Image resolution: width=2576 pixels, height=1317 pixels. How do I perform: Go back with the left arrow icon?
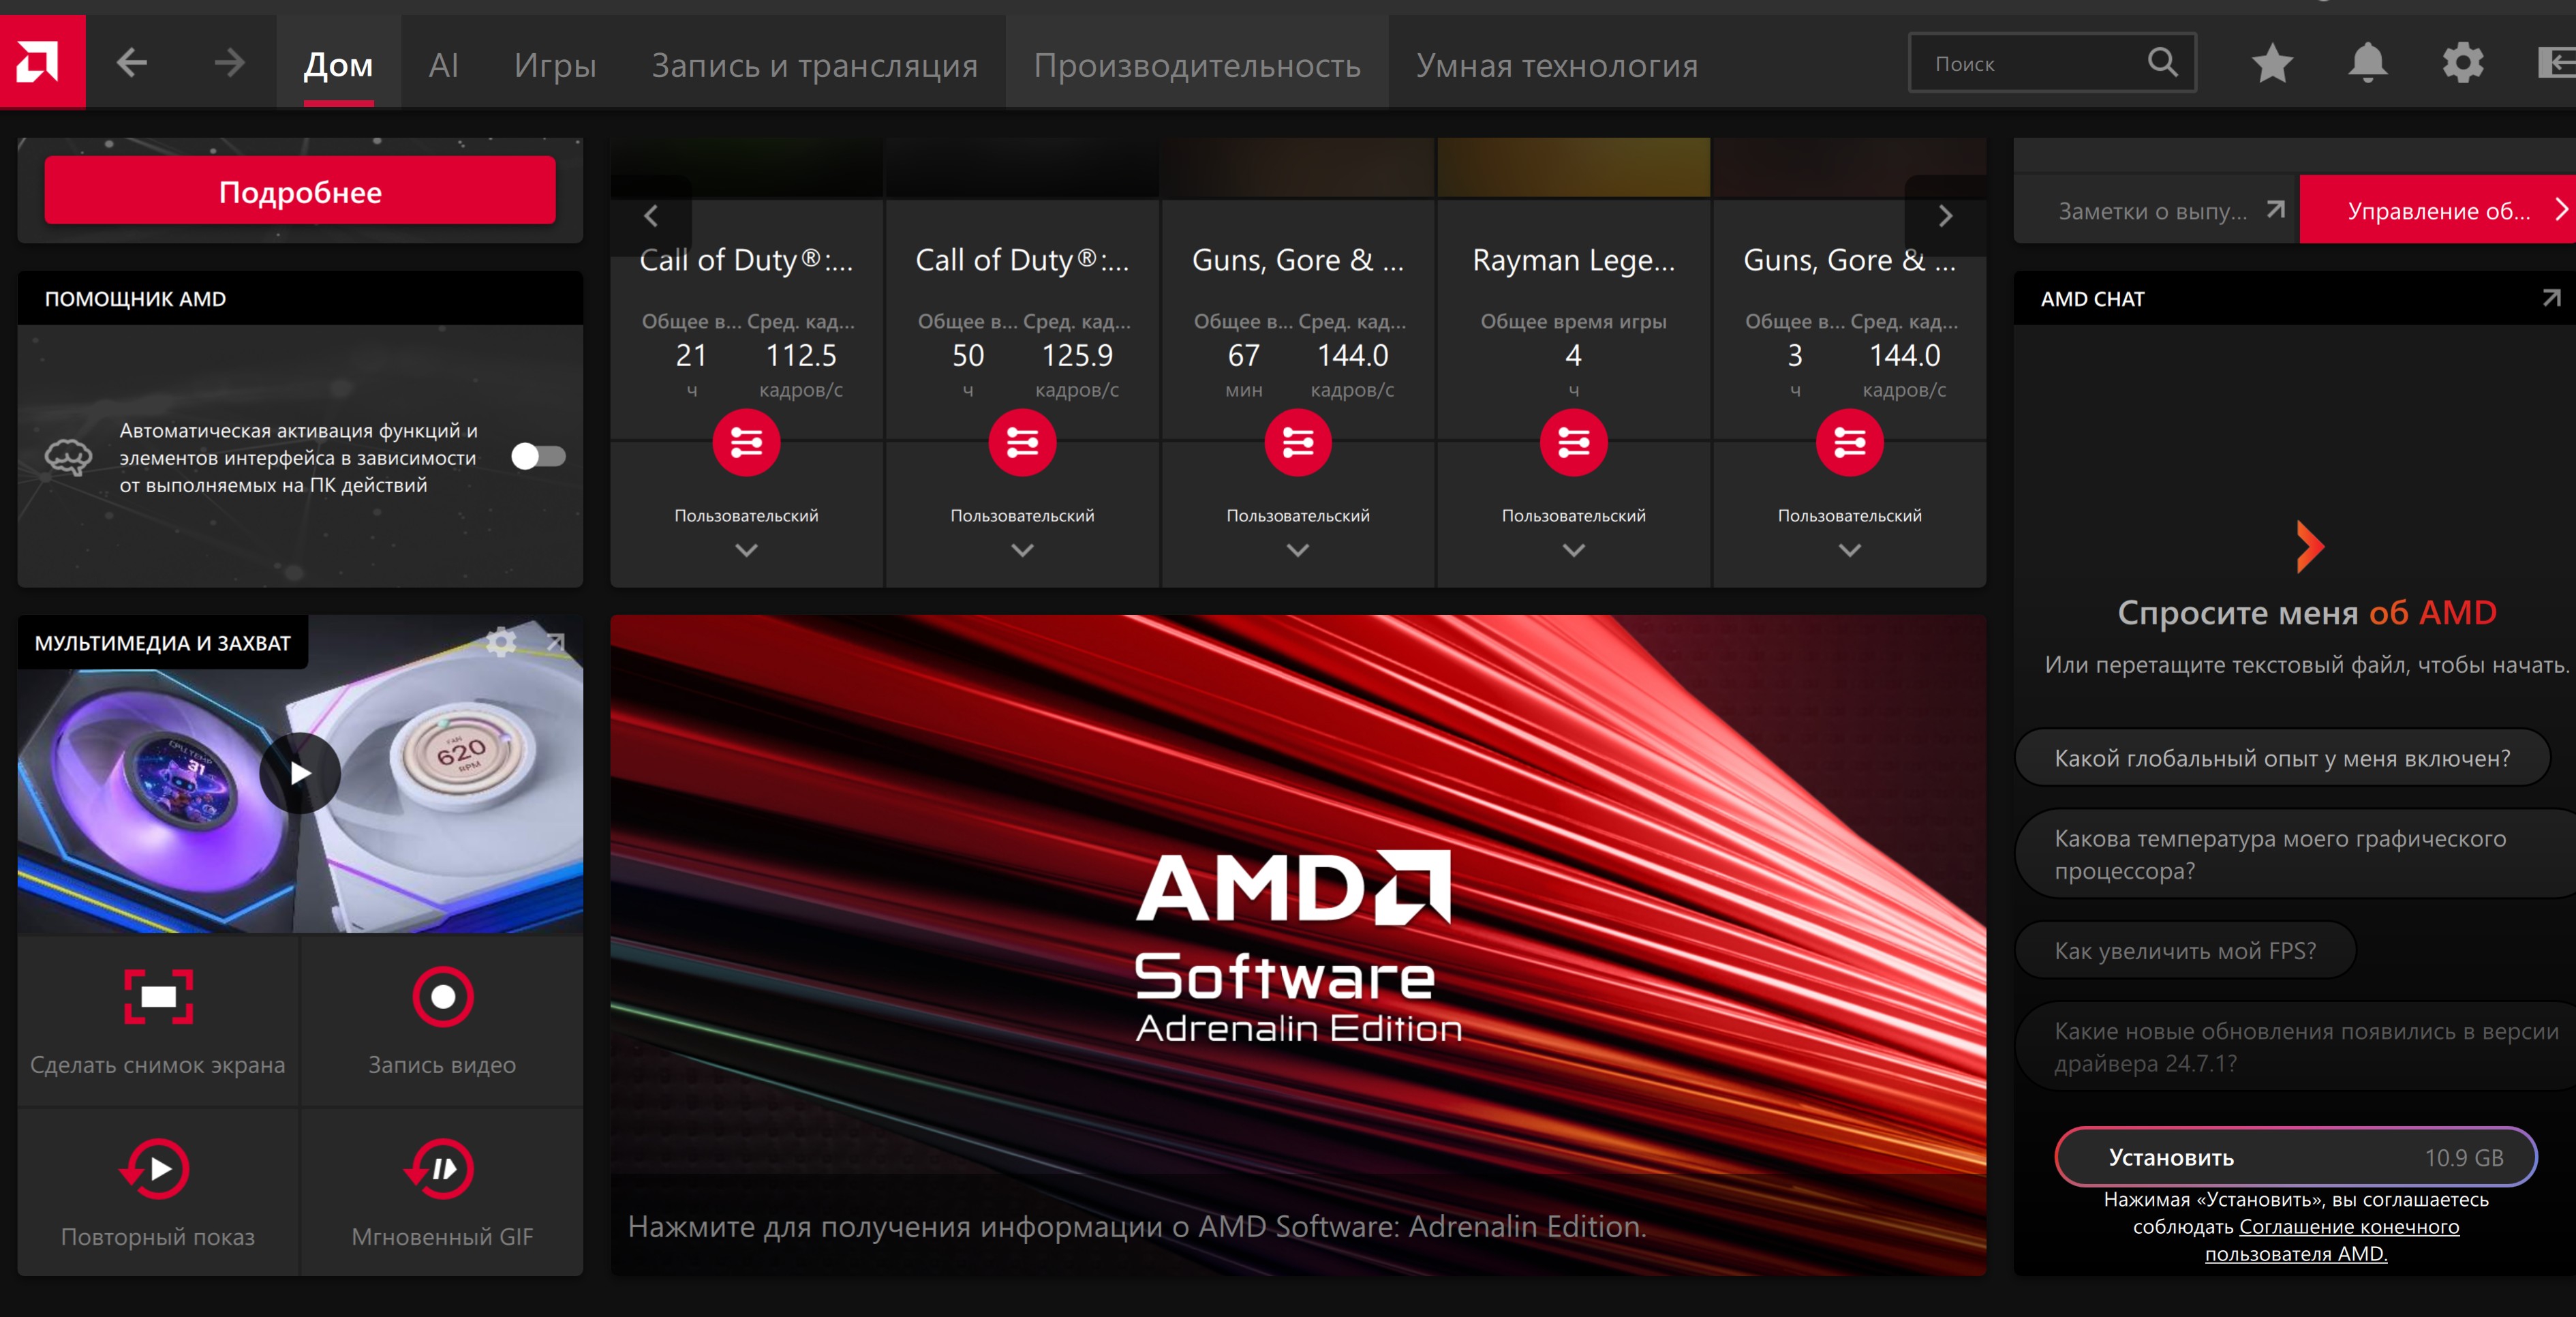pyautogui.click(x=132, y=63)
